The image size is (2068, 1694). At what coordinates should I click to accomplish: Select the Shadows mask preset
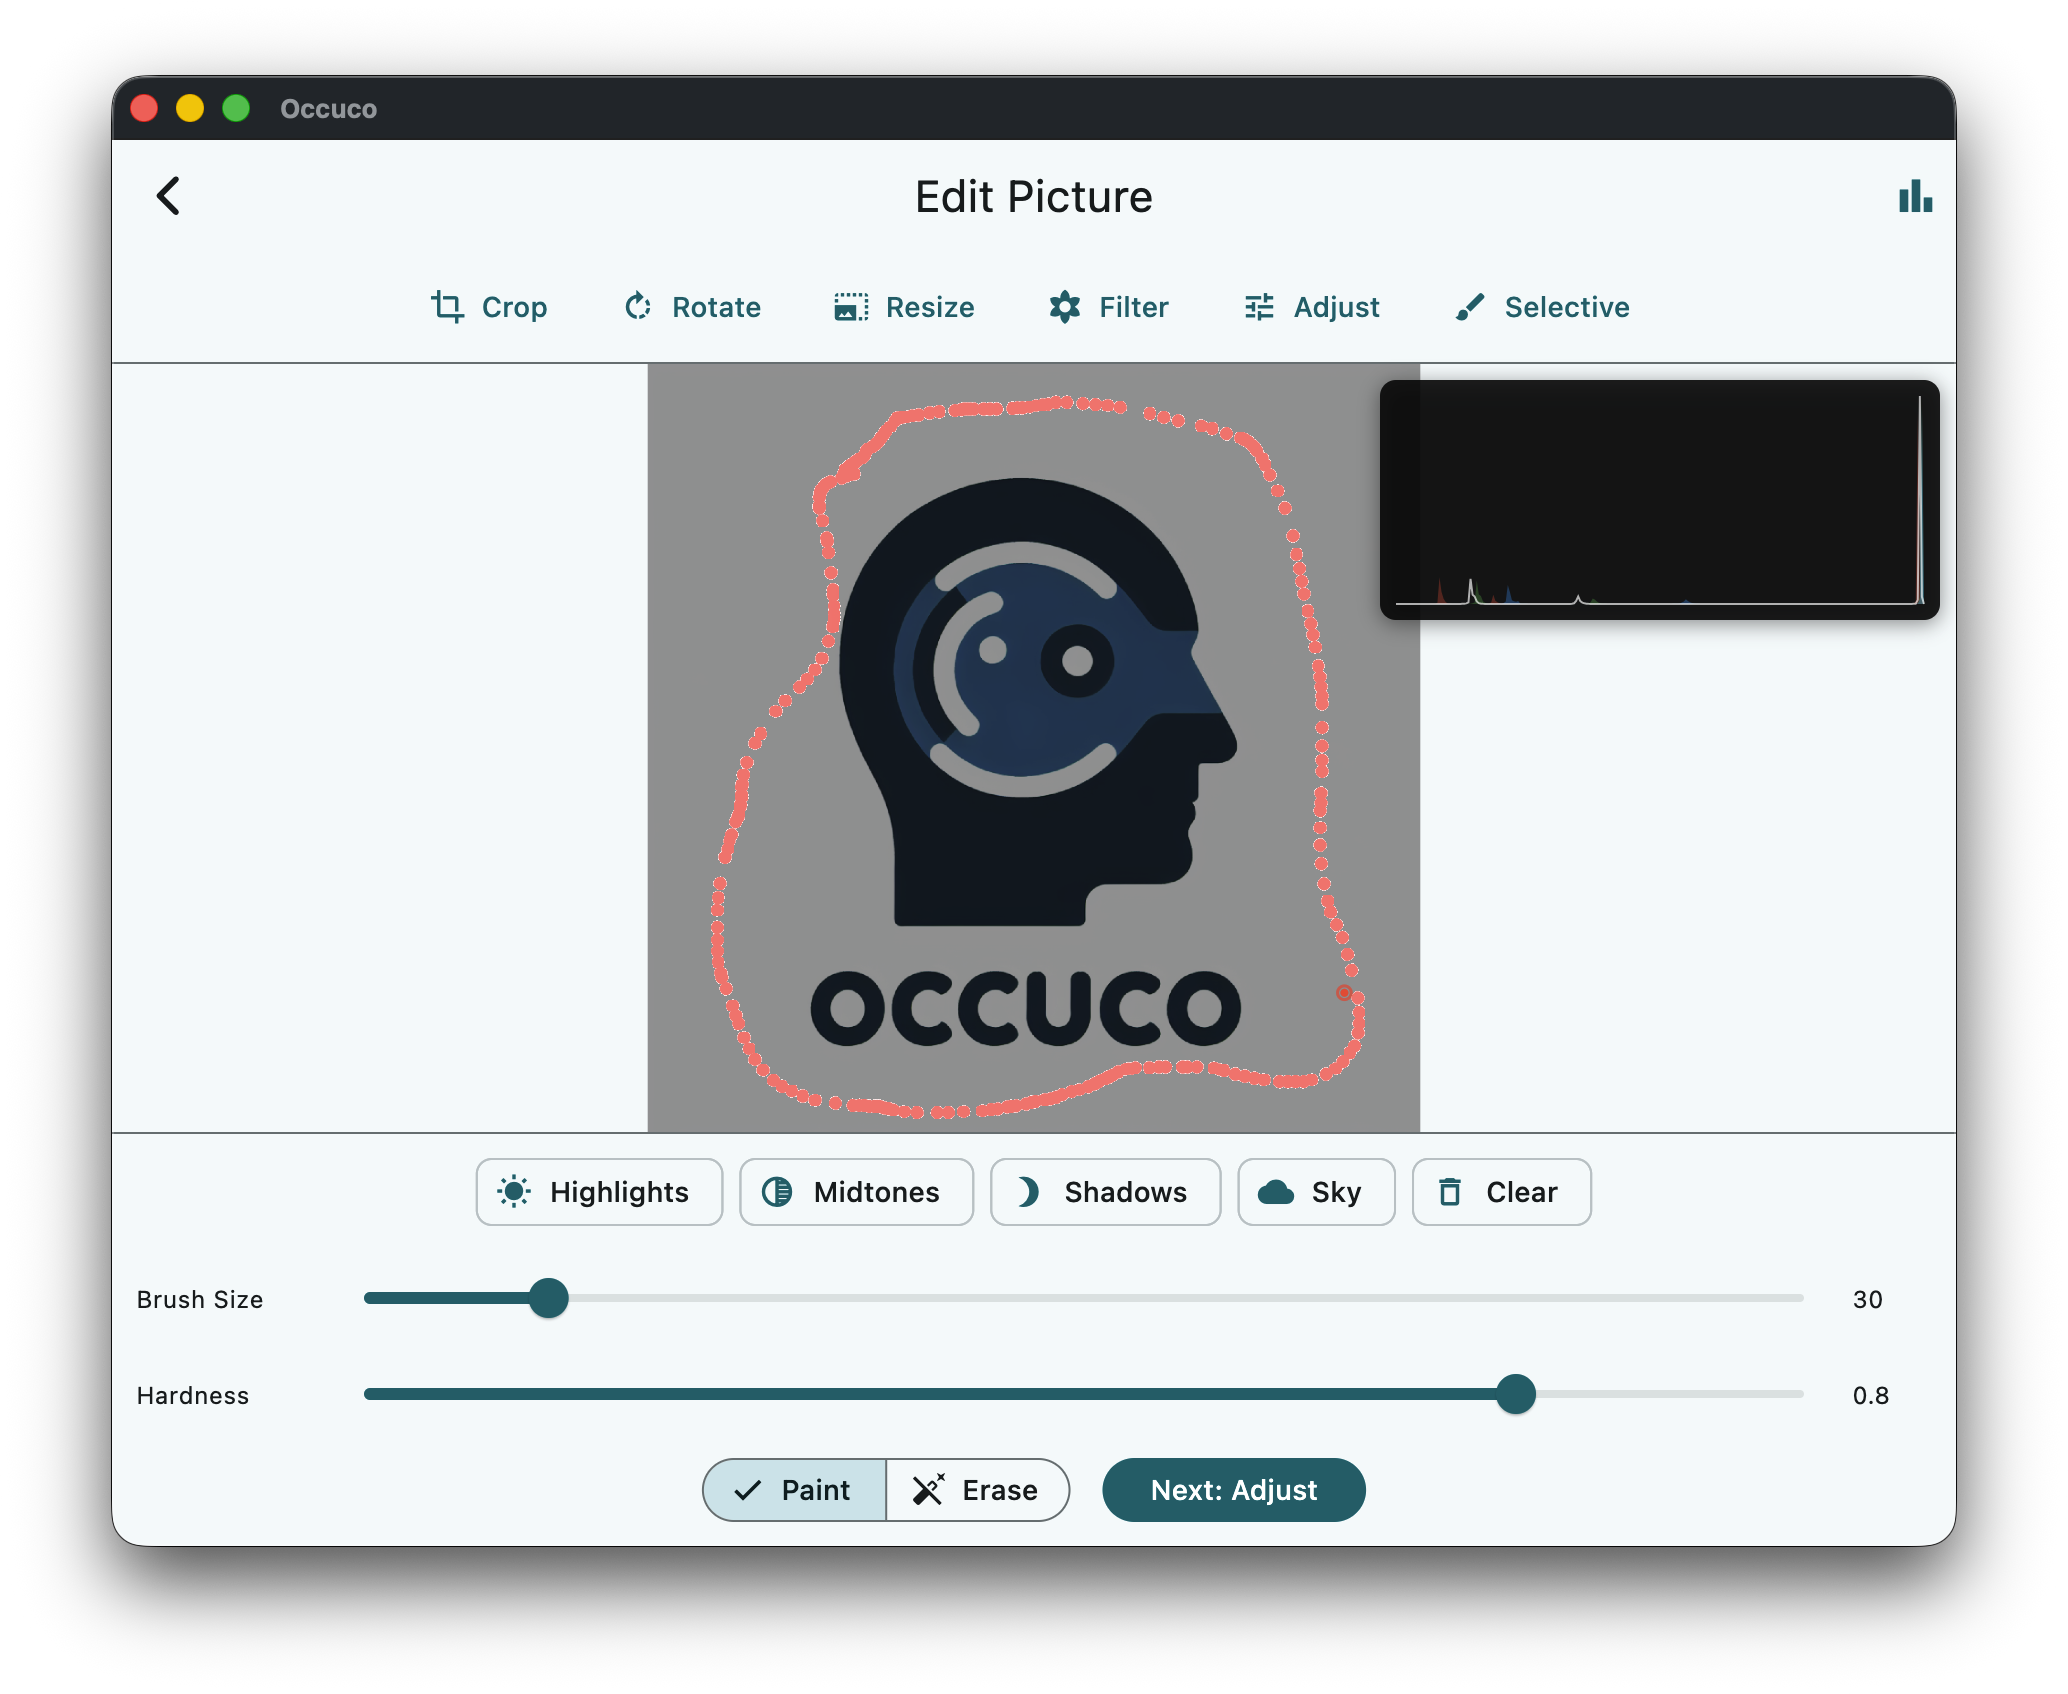click(1105, 1192)
